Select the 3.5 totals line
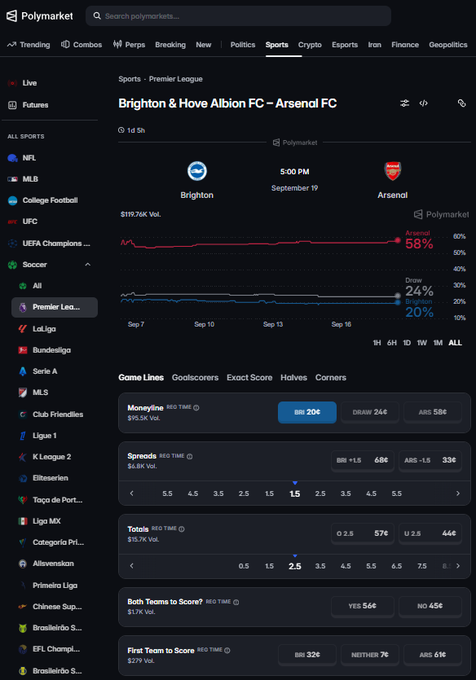Viewport: 476px width, 680px height. [x=320, y=566]
